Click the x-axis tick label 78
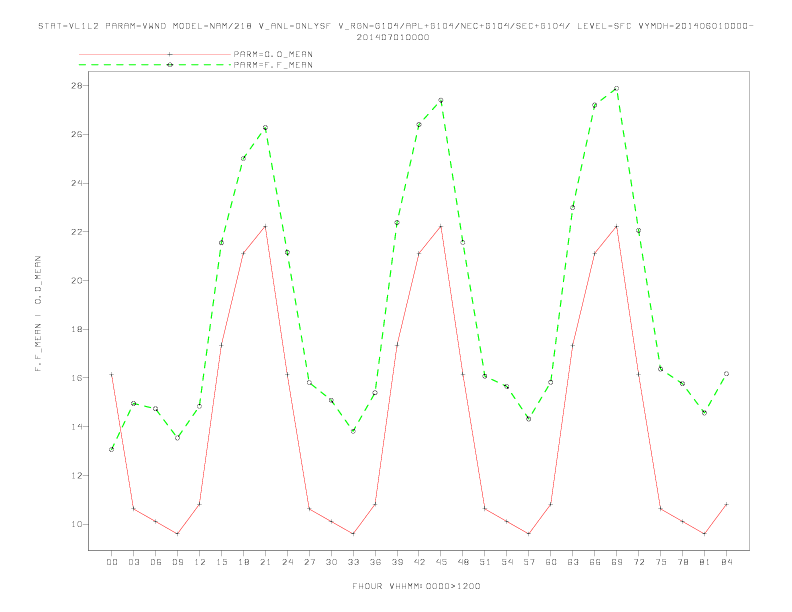The width and height of the screenshot is (792, 612). pos(682,562)
